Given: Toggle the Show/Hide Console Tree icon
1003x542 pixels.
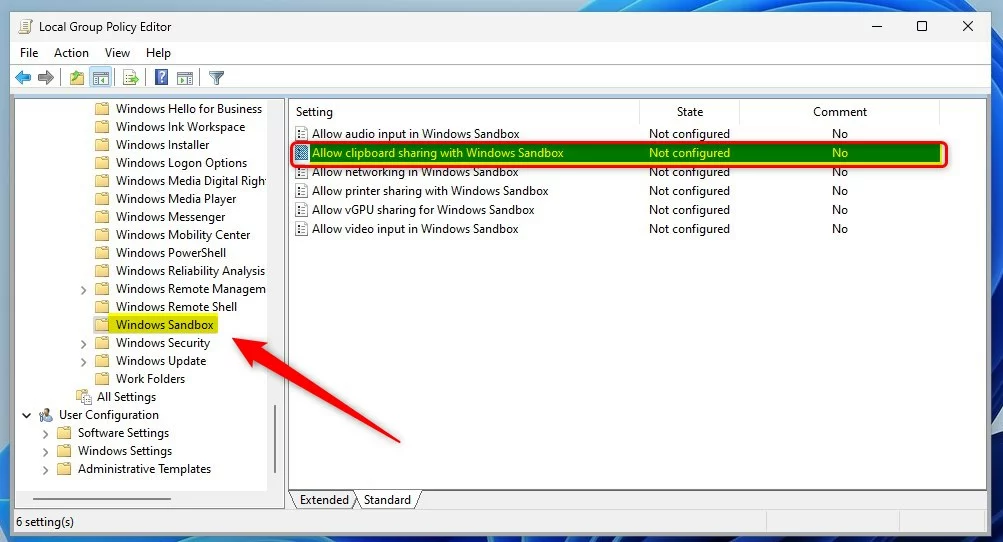Looking at the screenshot, I should pos(101,78).
